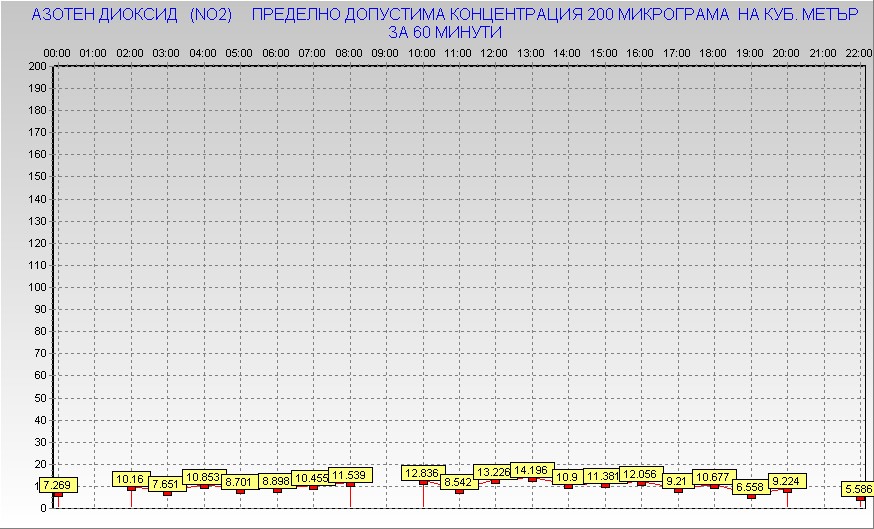Select the 5.586 data label
The image size is (874, 529).
point(858,489)
